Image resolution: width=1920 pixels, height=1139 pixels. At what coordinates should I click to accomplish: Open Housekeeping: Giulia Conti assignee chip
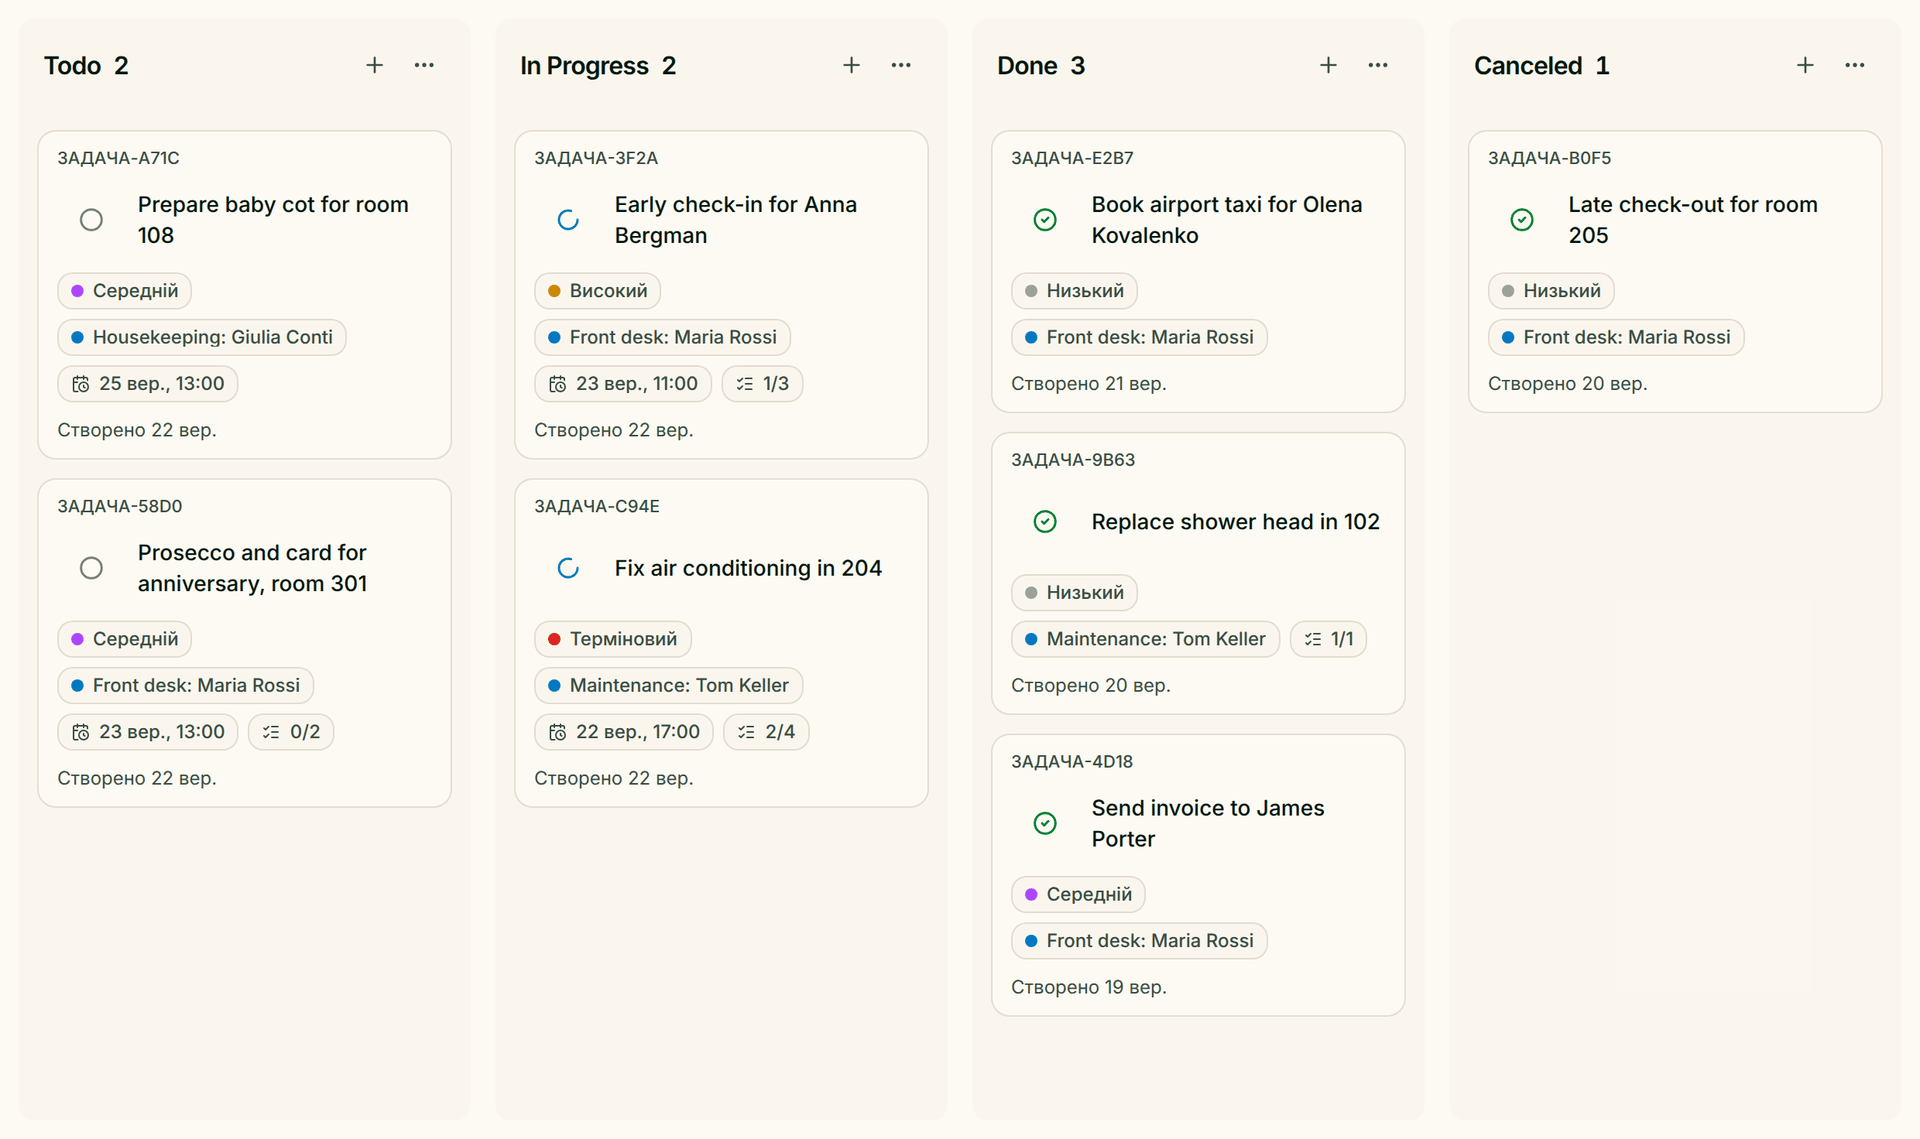coord(202,337)
